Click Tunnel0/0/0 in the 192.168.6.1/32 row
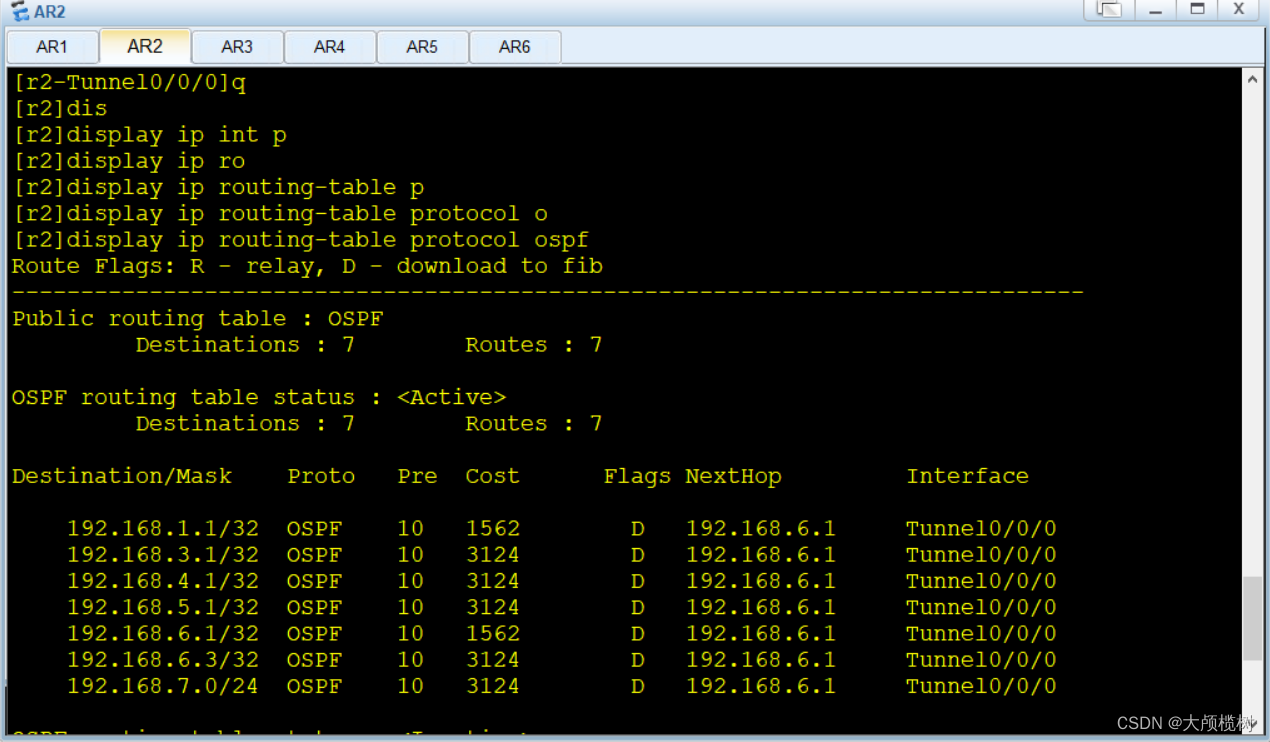 (981, 633)
